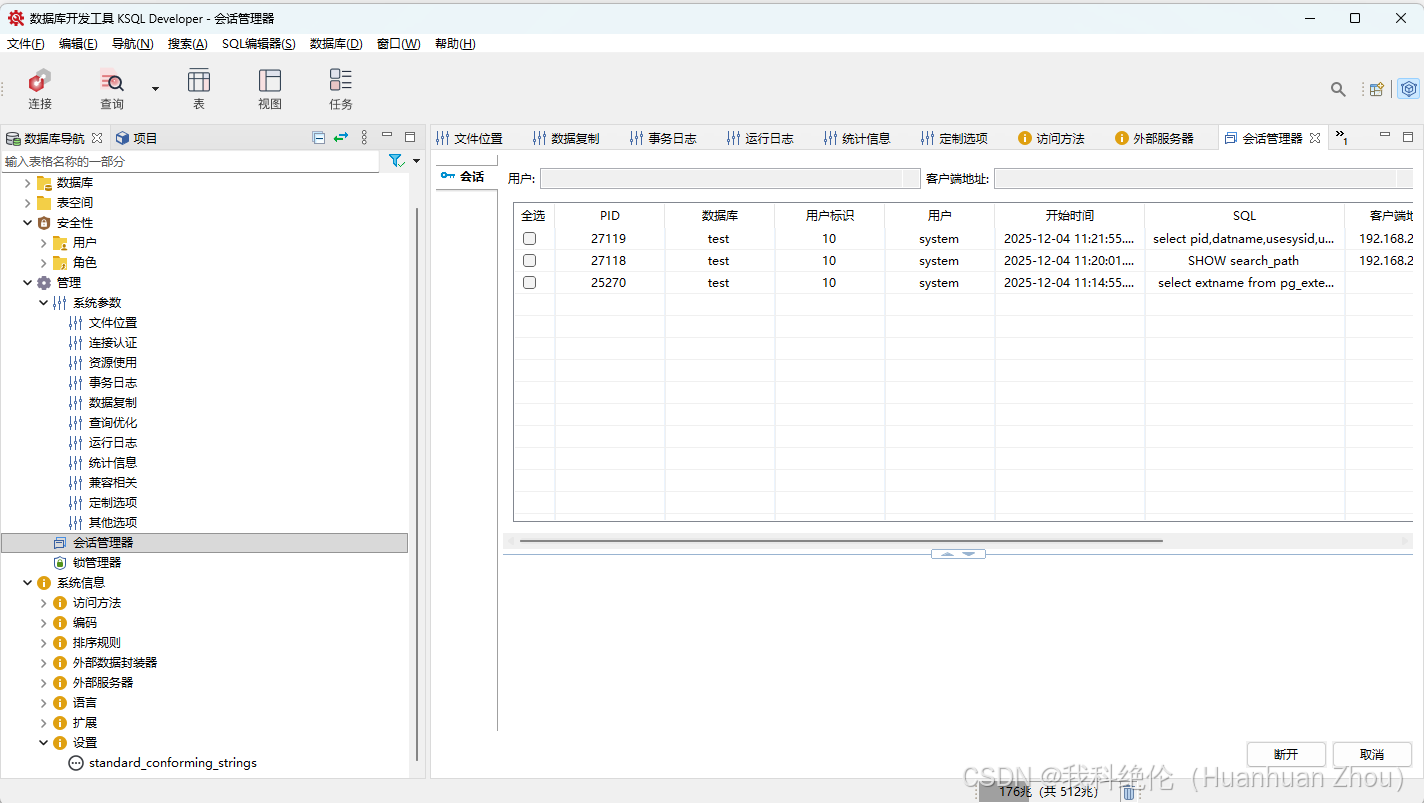Screen dimensions: 1424x803
Task: Open the SQL编辑器(S) menu
Action: tap(259, 44)
